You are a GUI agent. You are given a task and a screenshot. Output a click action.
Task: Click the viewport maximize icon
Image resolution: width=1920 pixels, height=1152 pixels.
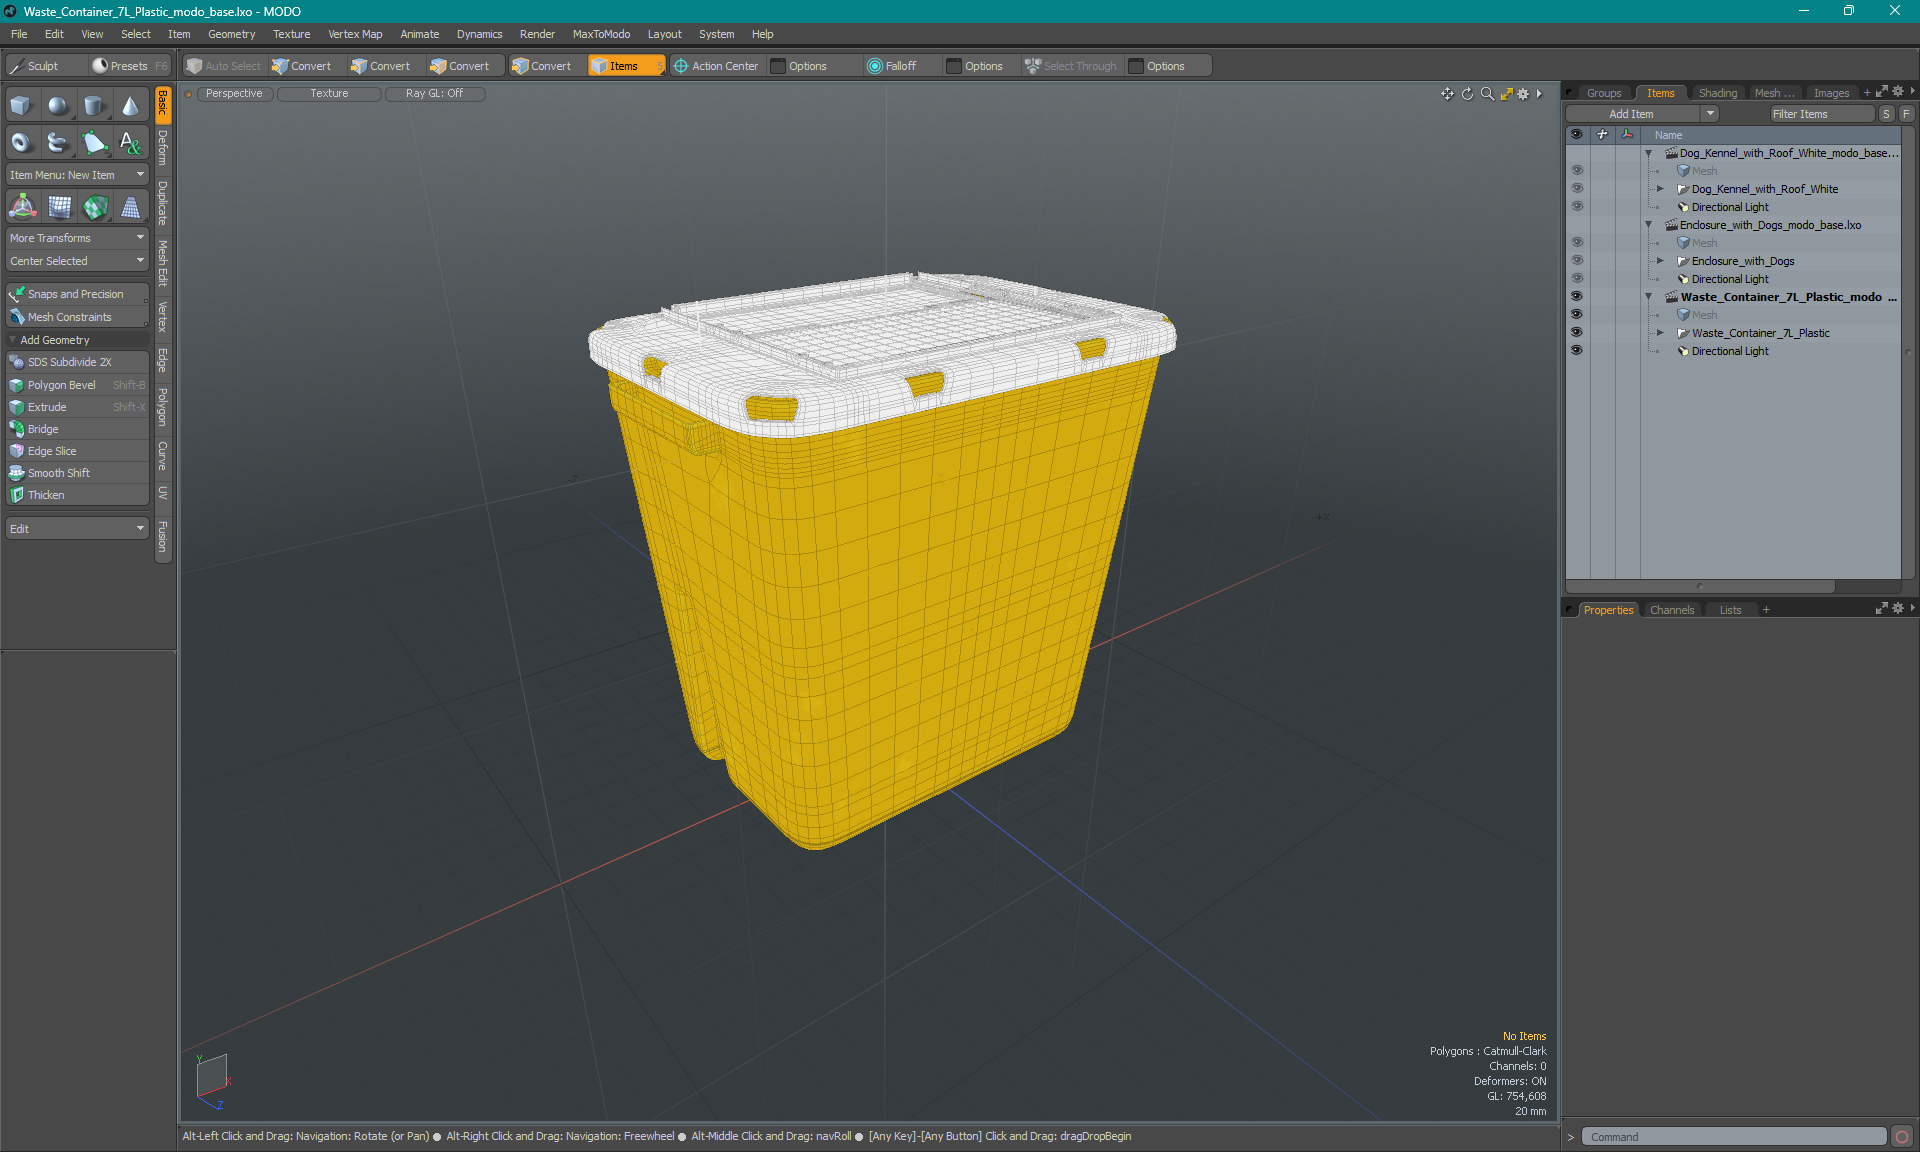coord(1506,94)
